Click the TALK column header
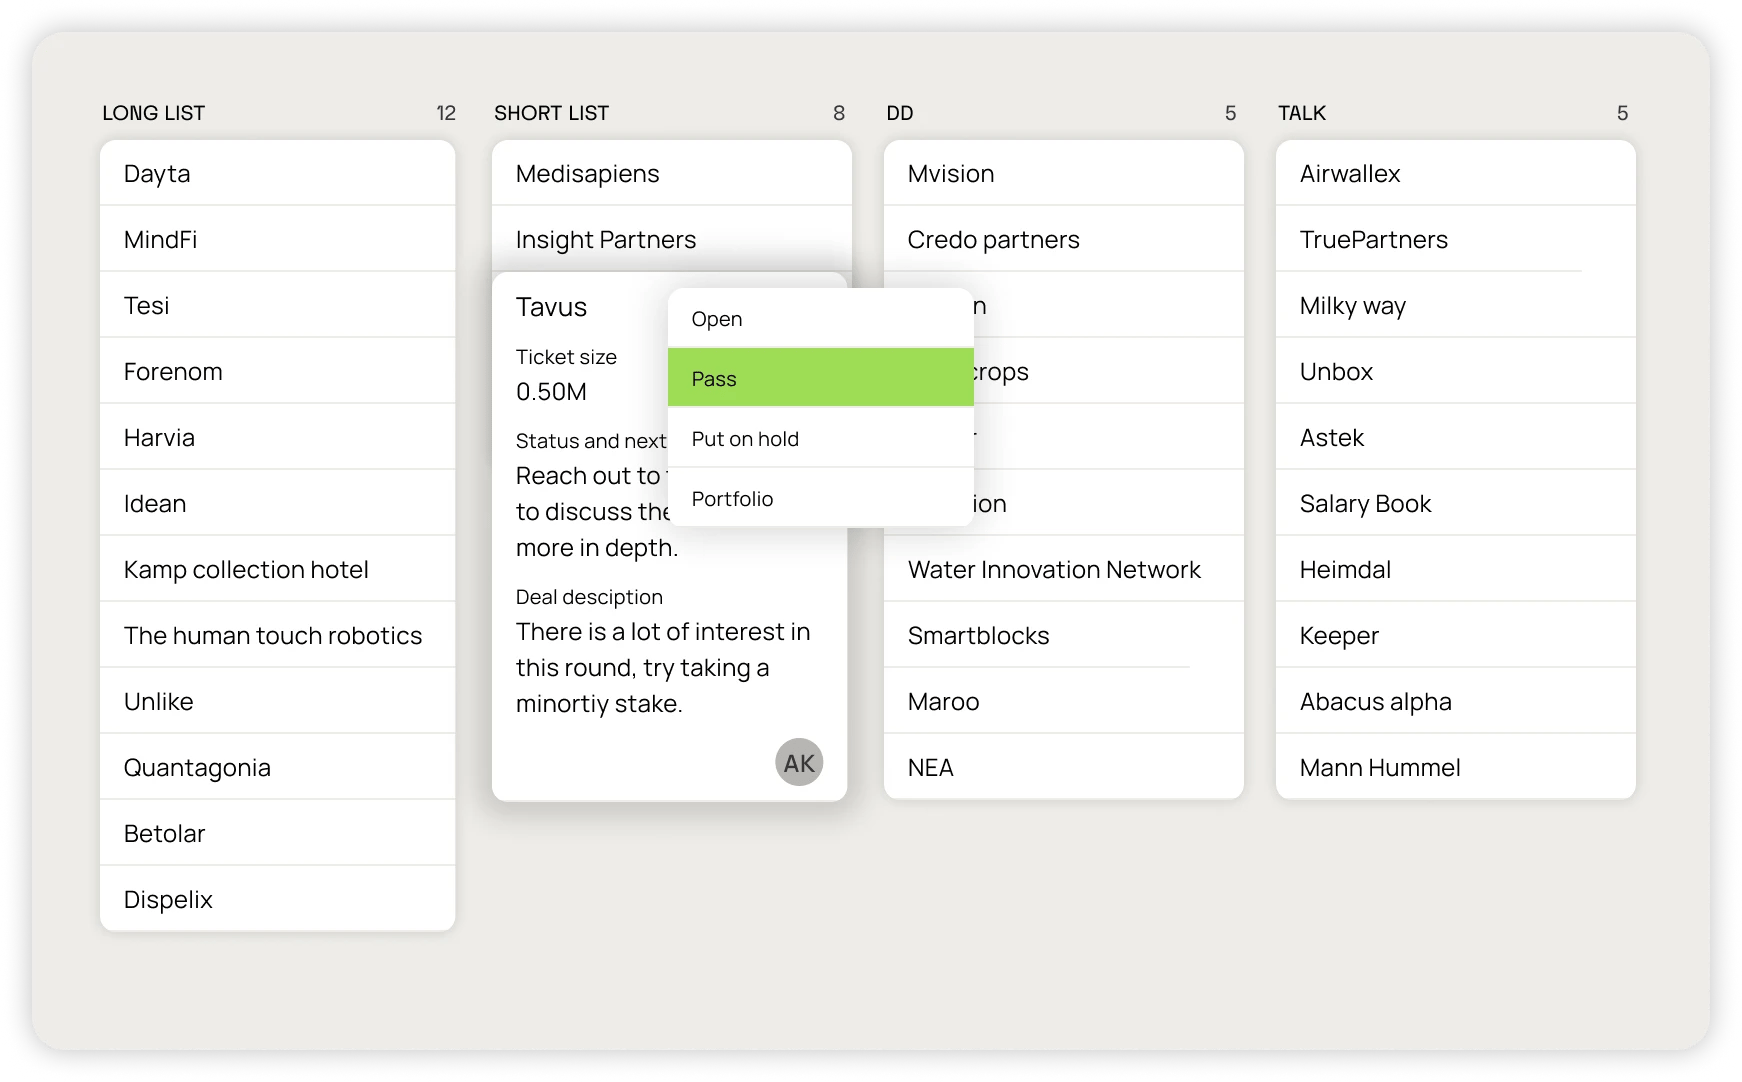Viewport: 1742px width, 1082px height. coord(1302,113)
